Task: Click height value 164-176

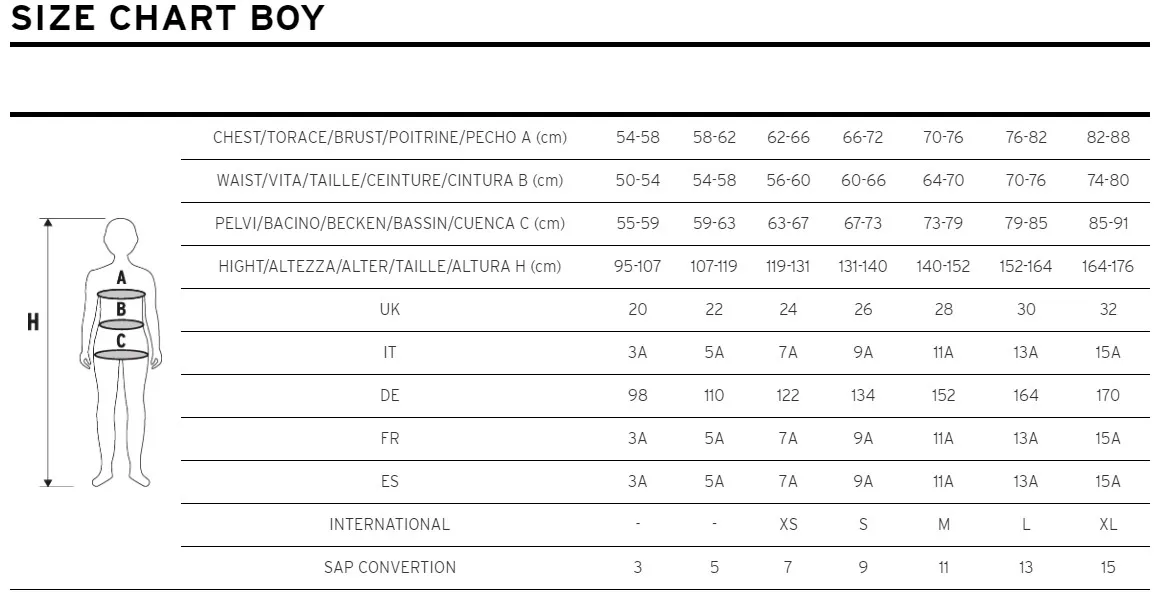Action: click(1108, 267)
